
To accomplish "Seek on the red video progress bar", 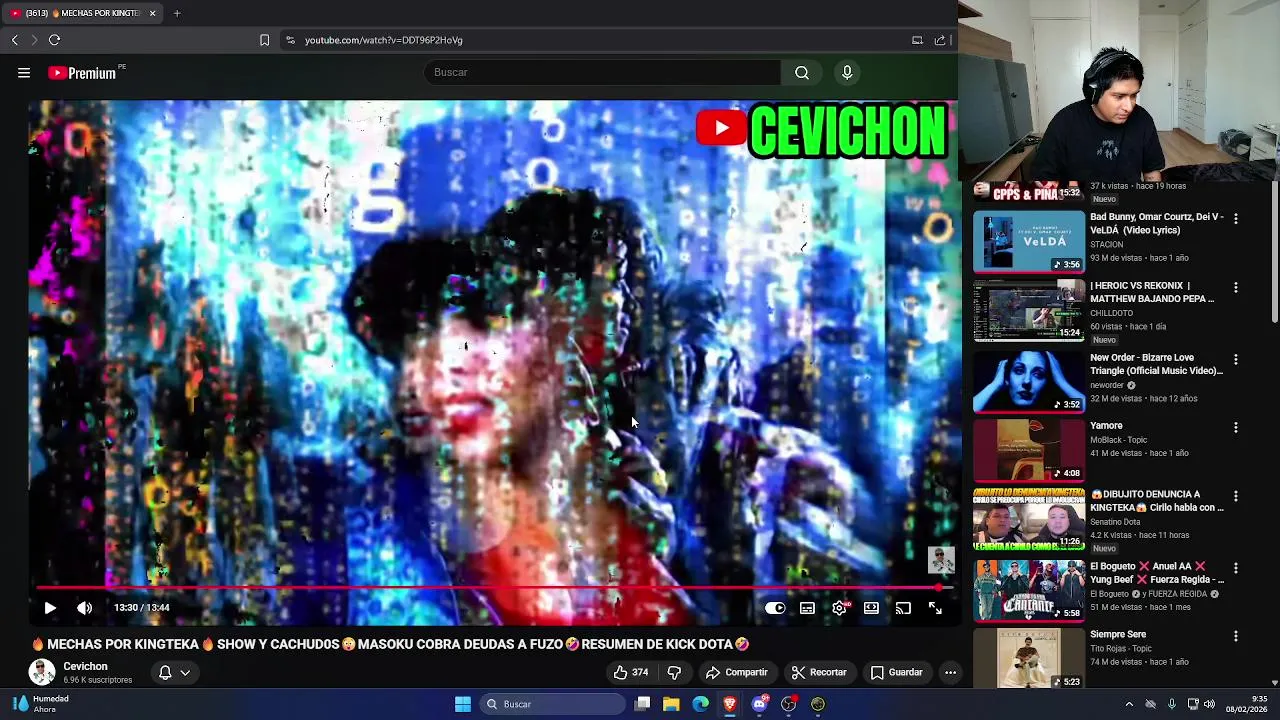I will (x=493, y=588).
